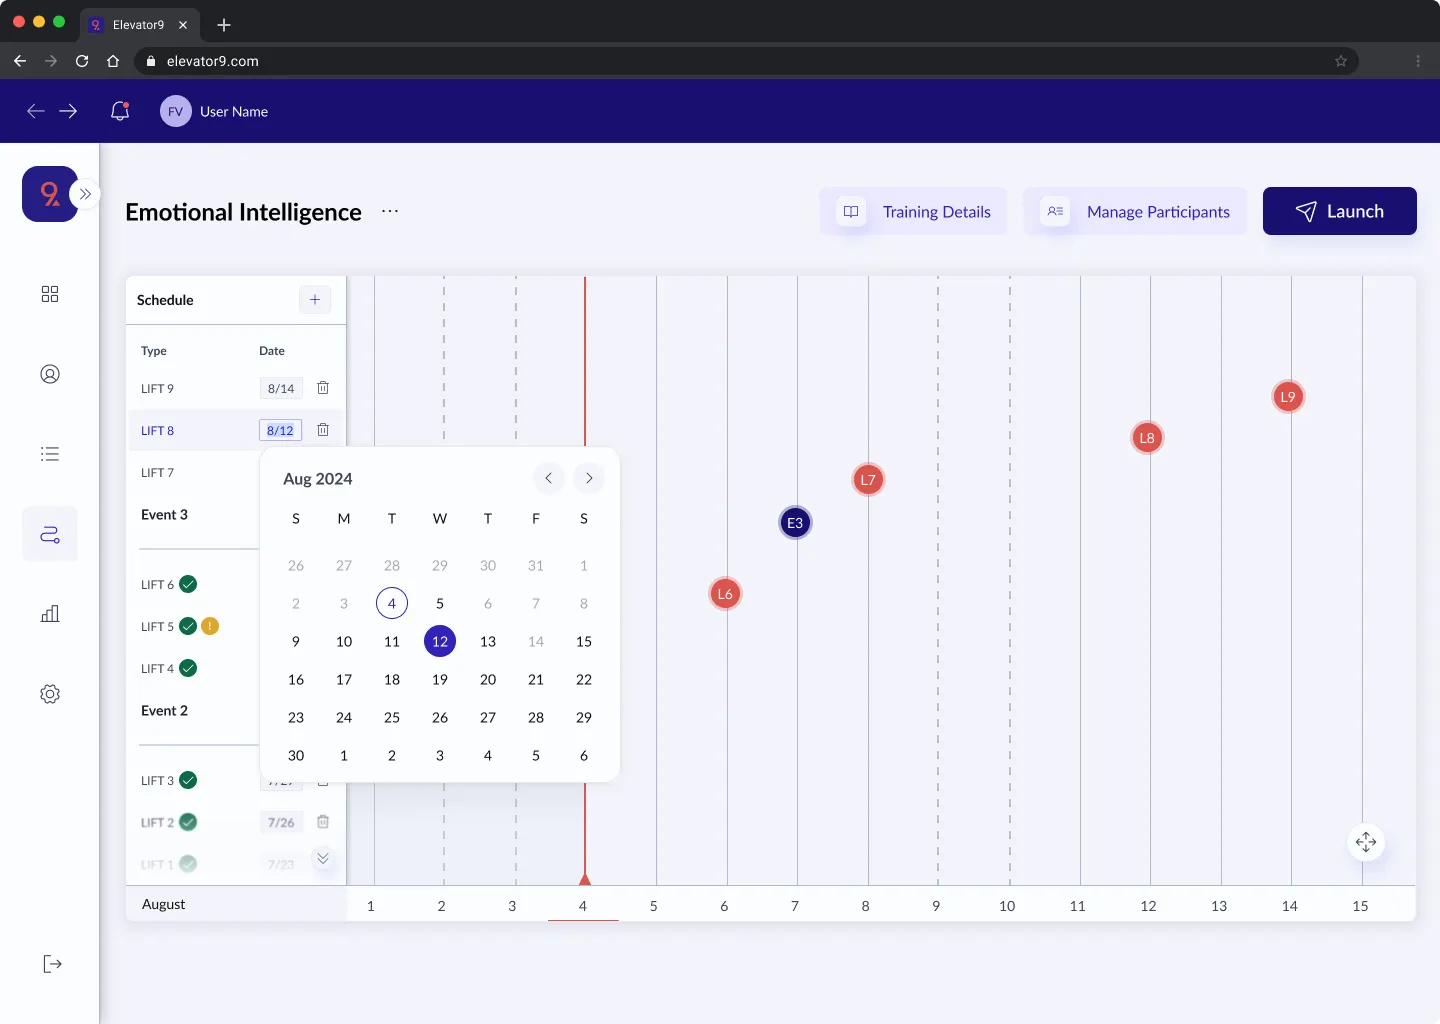The image size is (1440, 1024).
Task: Delete LIFT 9 using its trash icon
Action: click(x=323, y=388)
